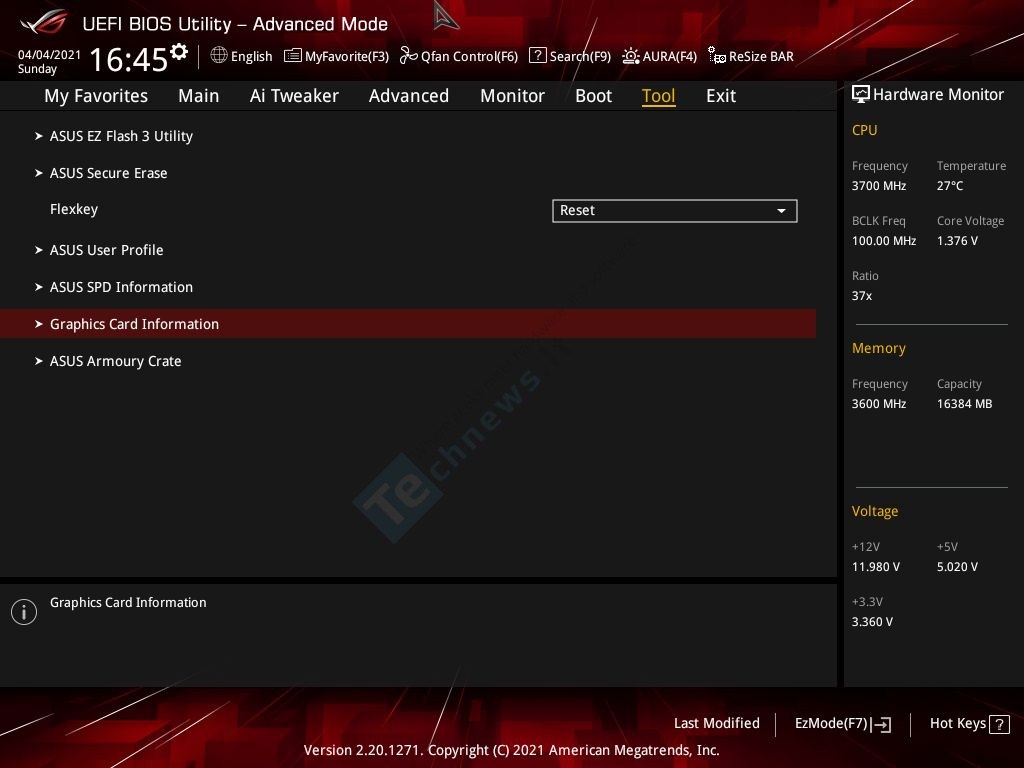Click Last Modified button
This screenshot has height=768, width=1024.
tap(716, 724)
